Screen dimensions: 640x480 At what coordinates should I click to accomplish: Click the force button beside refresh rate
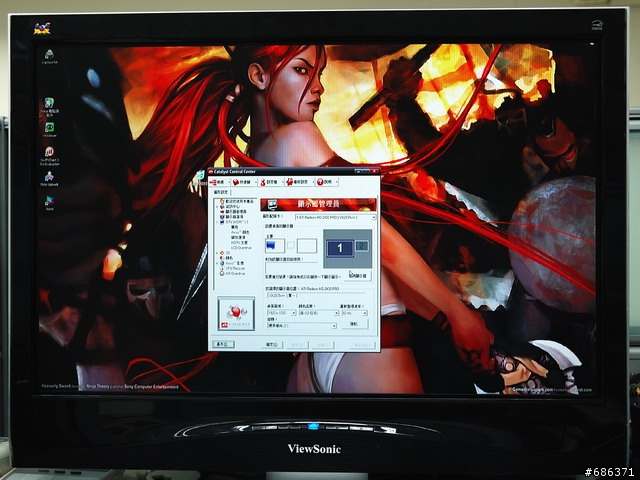click(354, 324)
